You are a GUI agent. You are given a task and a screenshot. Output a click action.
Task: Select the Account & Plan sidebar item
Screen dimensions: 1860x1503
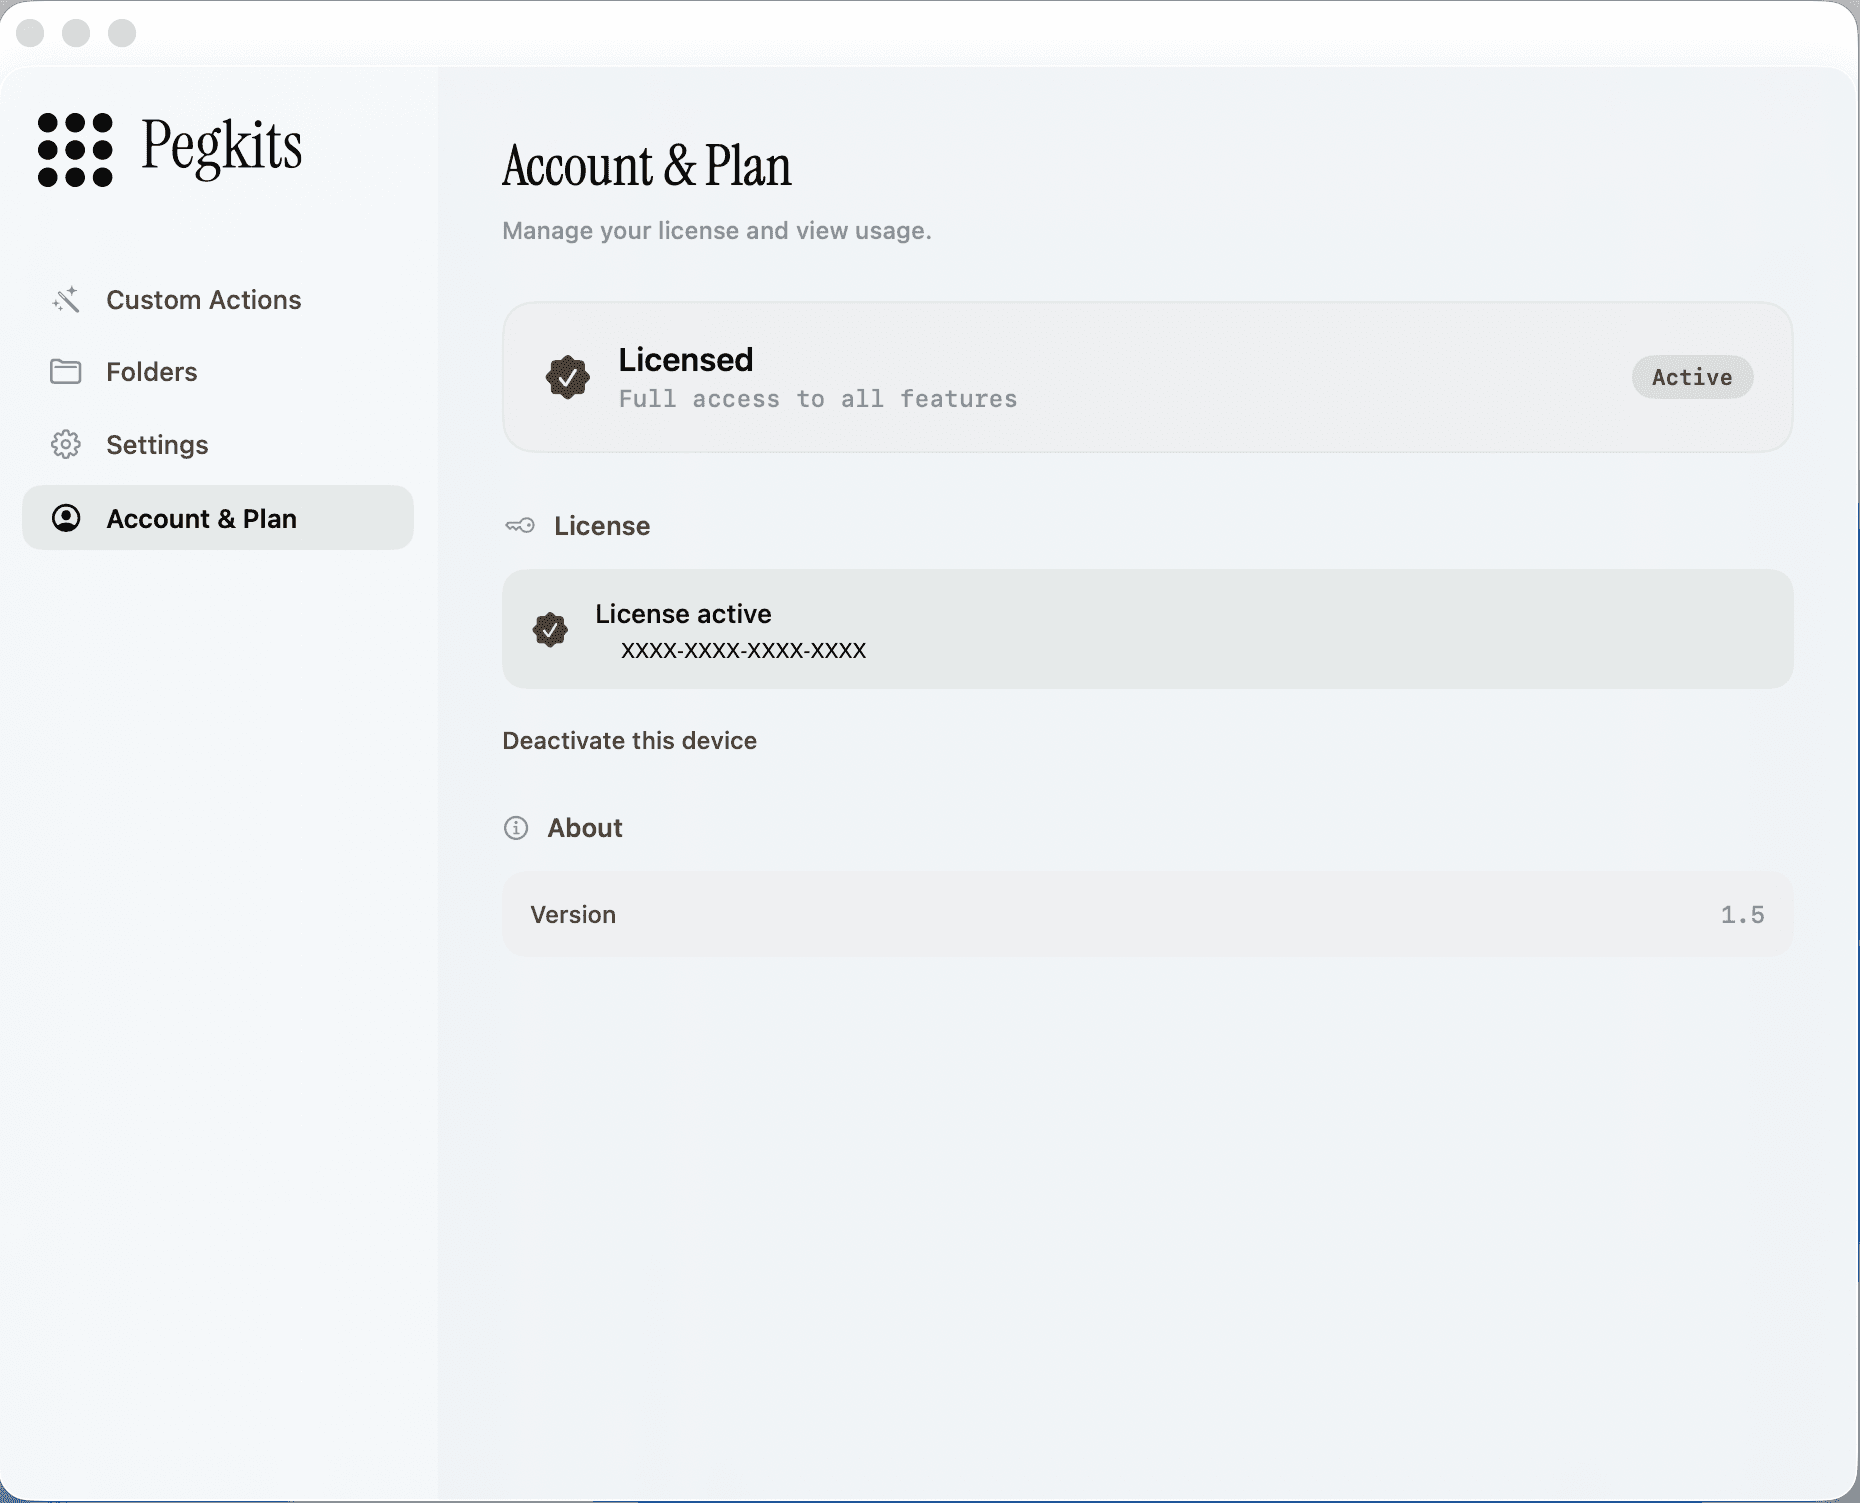[202, 518]
